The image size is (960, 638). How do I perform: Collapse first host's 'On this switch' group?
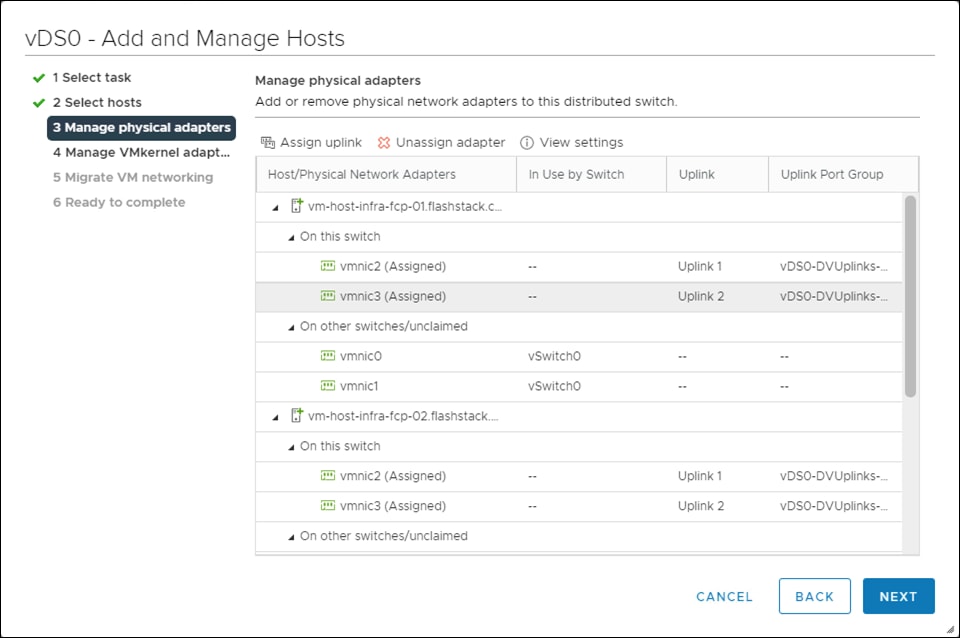[291, 237]
